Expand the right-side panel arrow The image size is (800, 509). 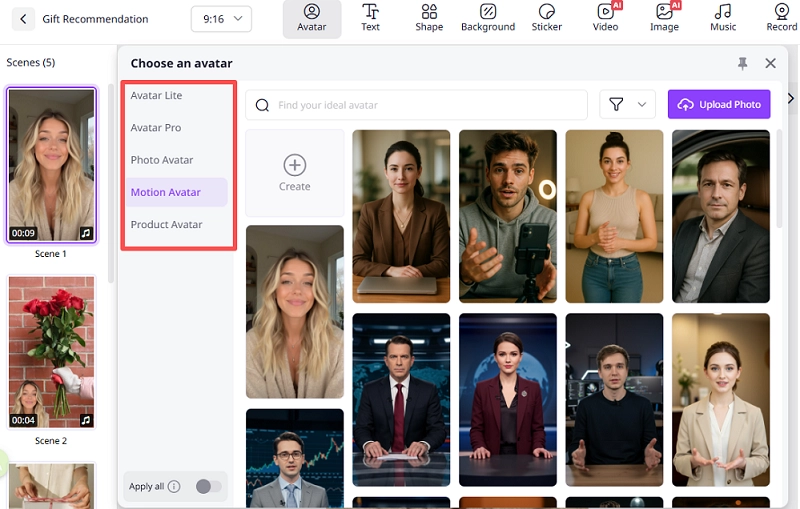point(791,98)
